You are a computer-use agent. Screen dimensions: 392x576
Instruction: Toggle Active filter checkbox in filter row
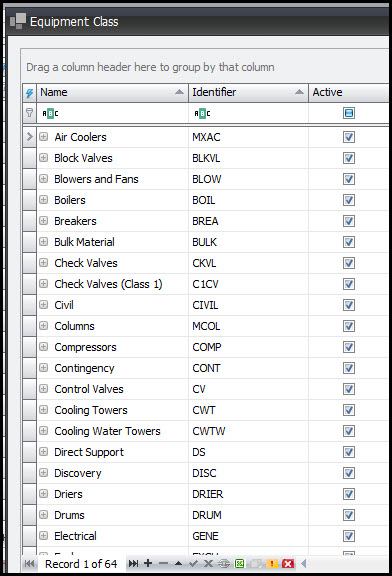tap(349, 113)
